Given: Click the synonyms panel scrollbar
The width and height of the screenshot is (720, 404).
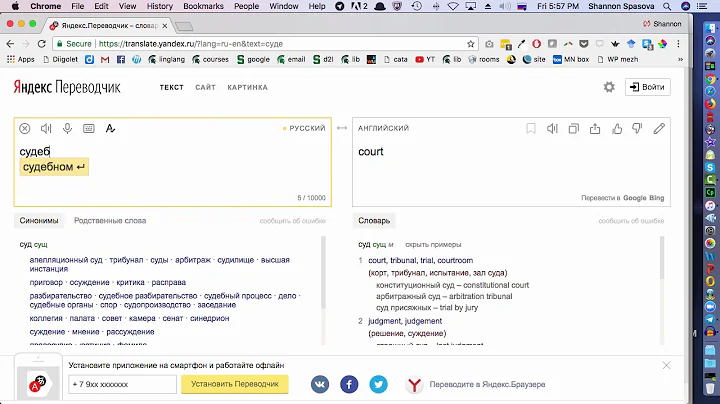Looking at the screenshot, I should pyautogui.click(x=323, y=272).
